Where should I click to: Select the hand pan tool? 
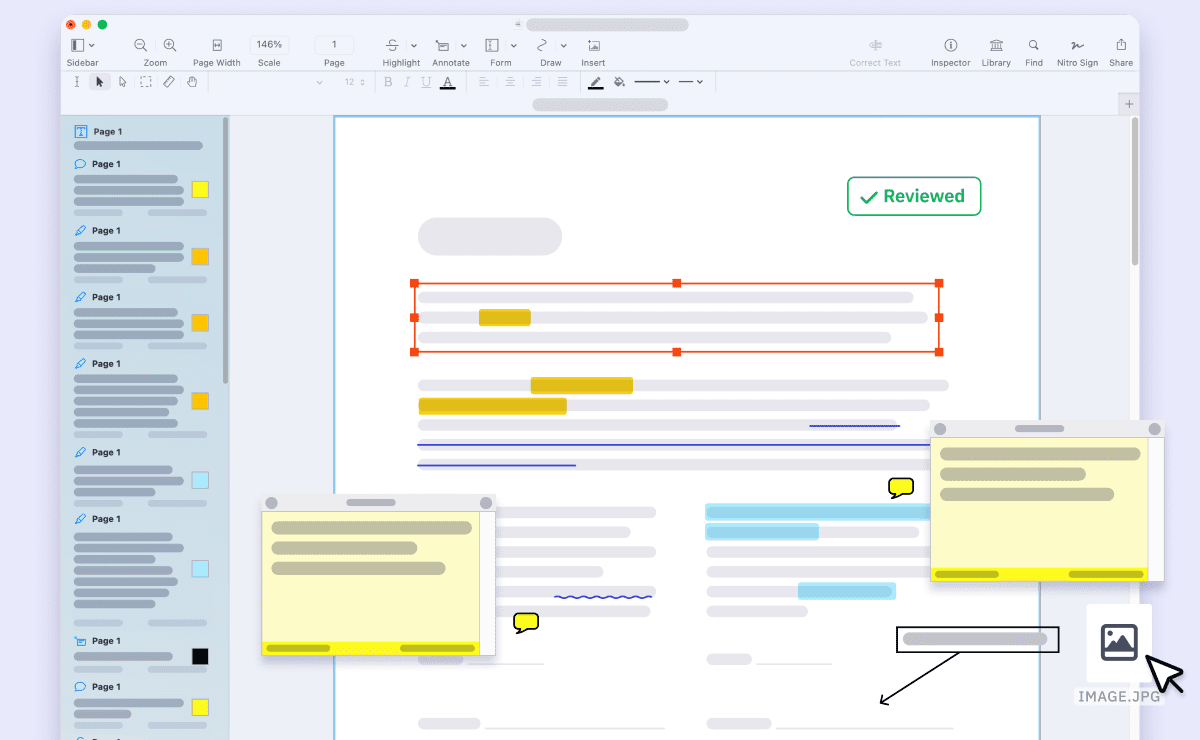pyautogui.click(x=192, y=82)
